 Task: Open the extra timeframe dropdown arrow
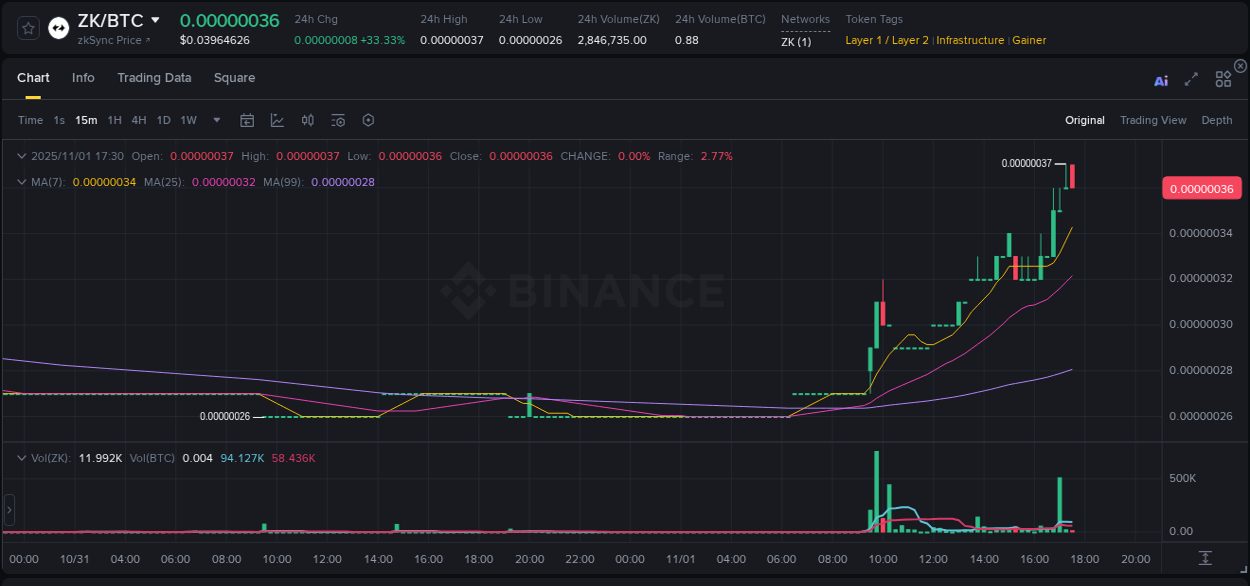point(215,120)
